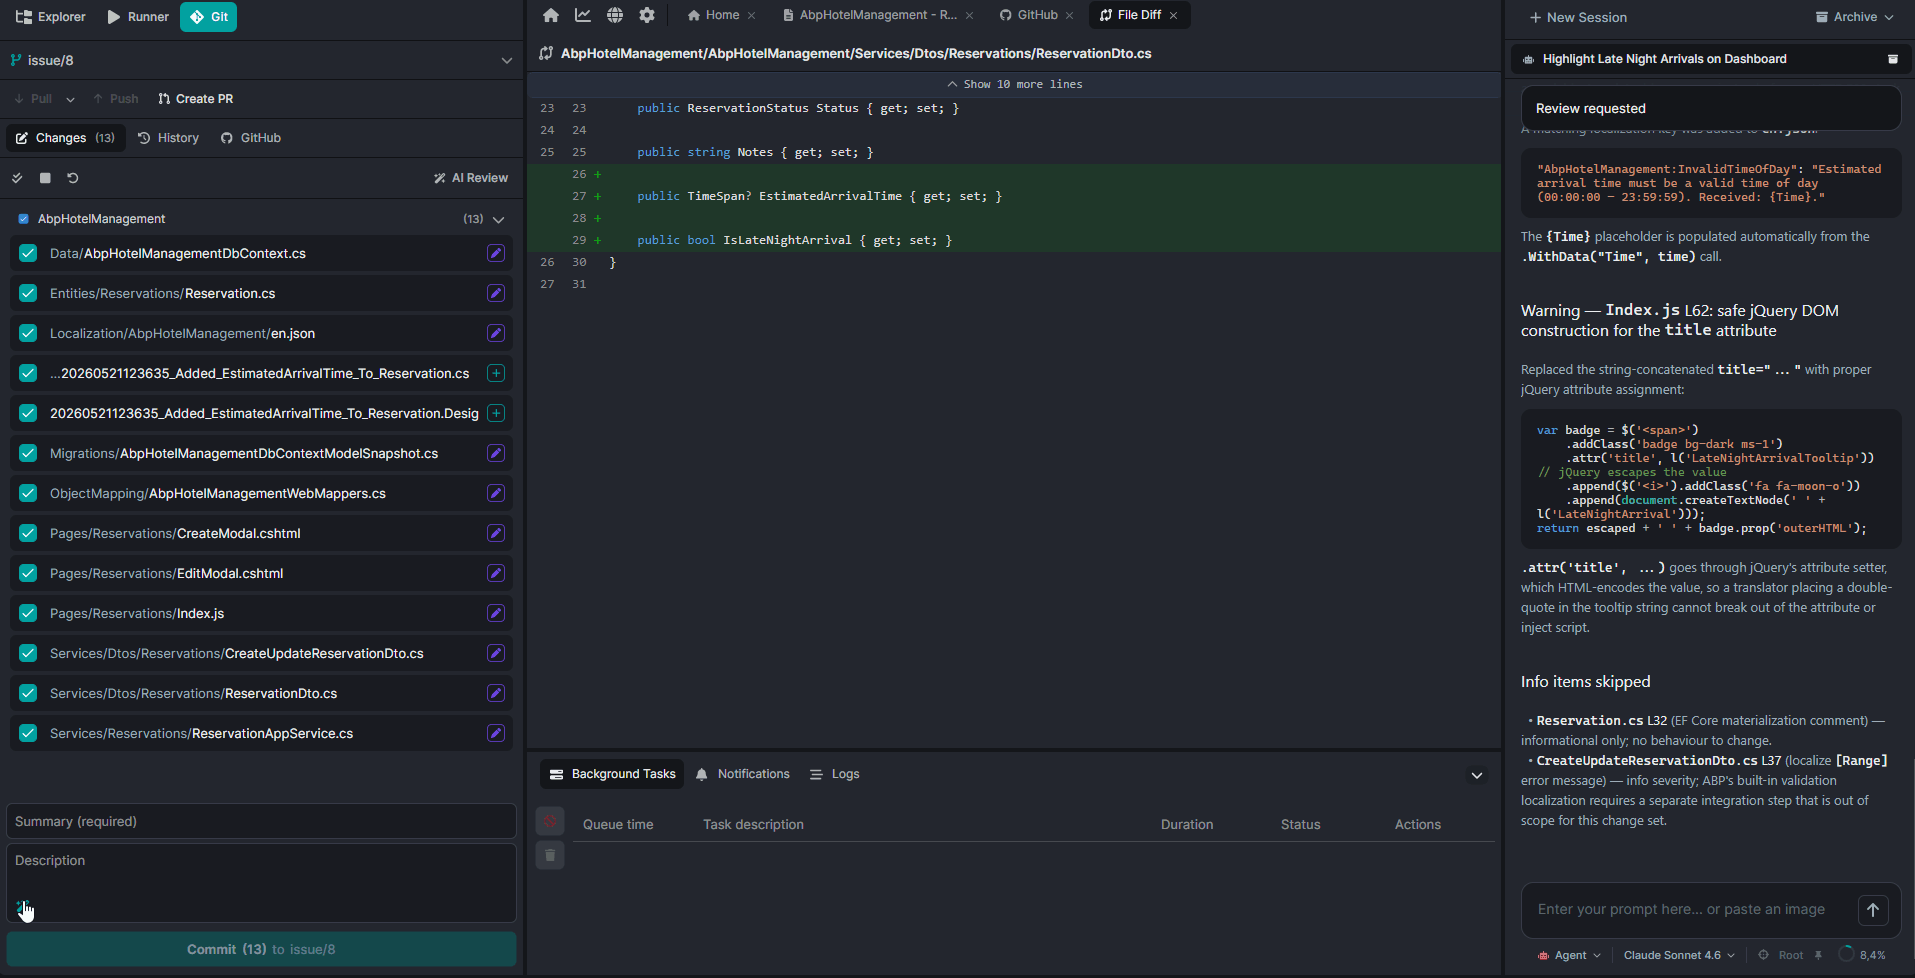The image size is (1915, 978).
Task: Show 10 more lines in diff
Action: tap(1014, 84)
